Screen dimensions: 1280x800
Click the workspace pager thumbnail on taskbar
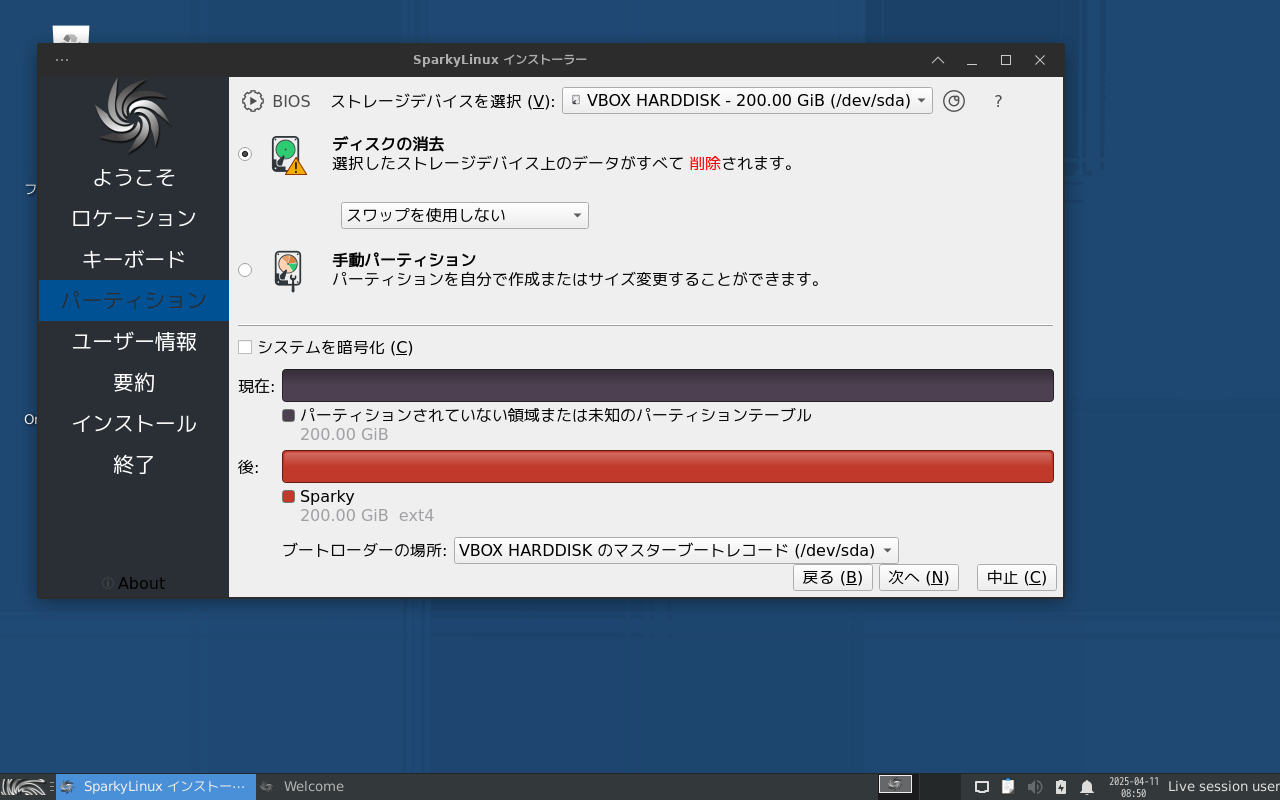[x=895, y=785]
